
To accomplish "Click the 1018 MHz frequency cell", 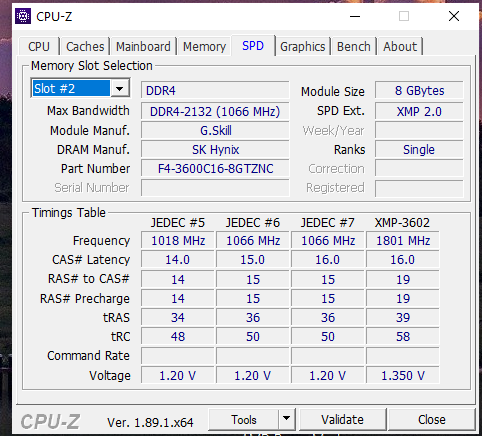I will tap(178, 240).
